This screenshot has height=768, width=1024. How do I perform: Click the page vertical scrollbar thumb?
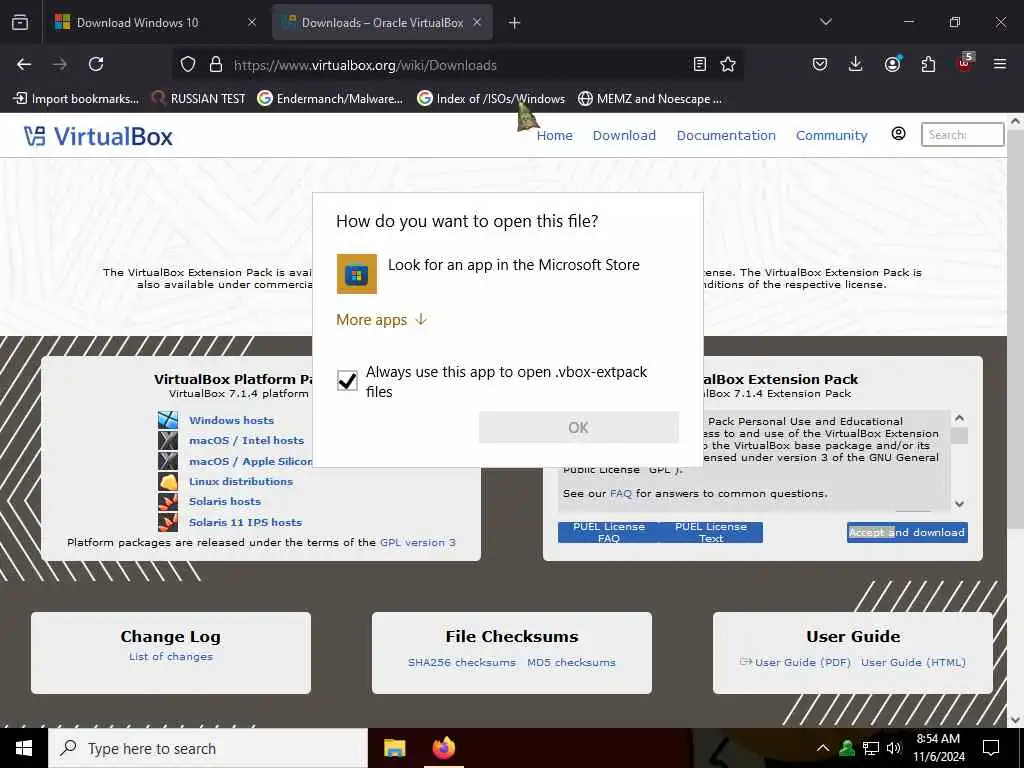coord(1015,330)
